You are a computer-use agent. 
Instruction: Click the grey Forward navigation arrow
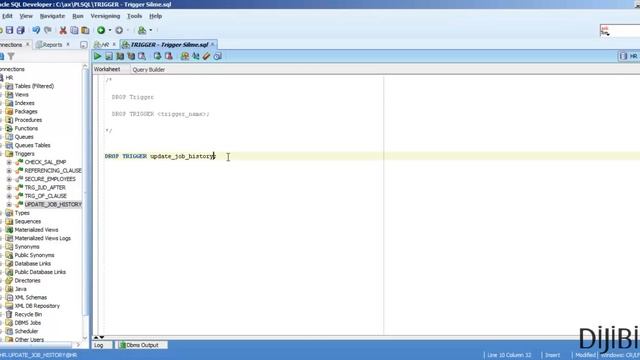click(119, 30)
